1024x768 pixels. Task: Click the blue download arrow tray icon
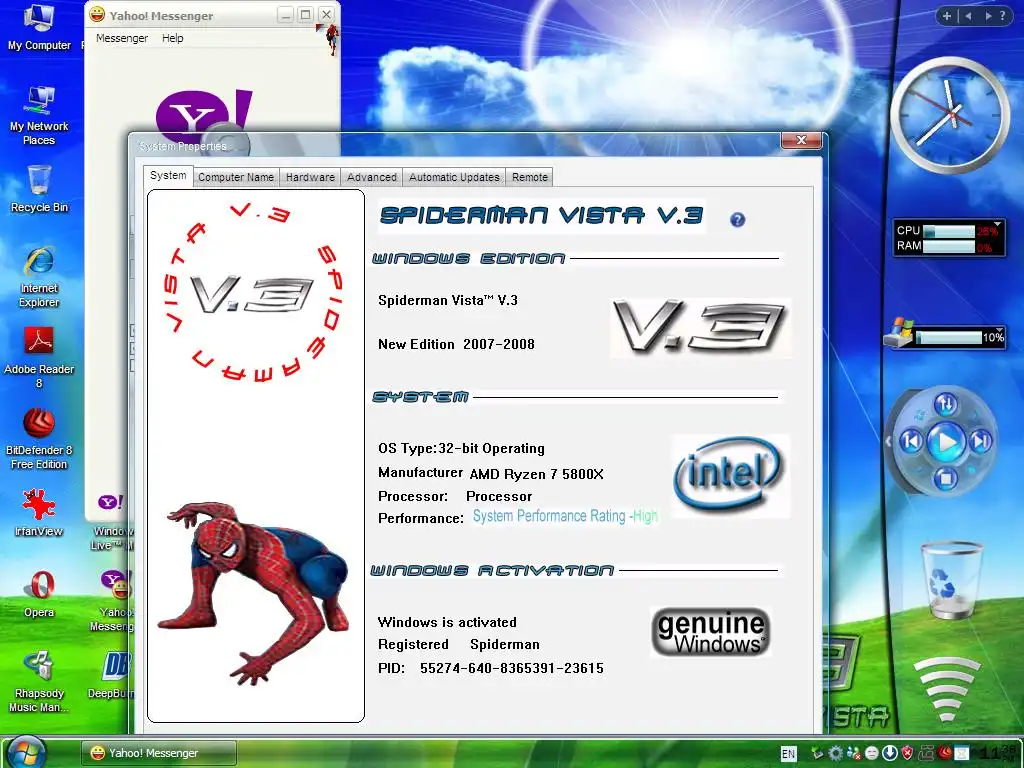point(889,753)
